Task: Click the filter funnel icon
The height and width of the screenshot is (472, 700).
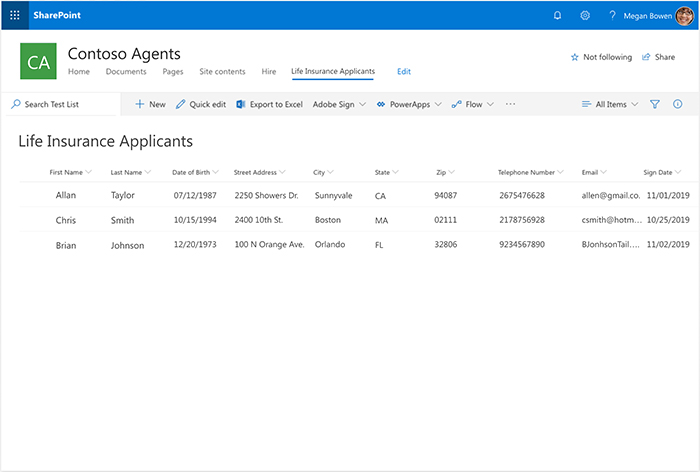Action: [655, 104]
